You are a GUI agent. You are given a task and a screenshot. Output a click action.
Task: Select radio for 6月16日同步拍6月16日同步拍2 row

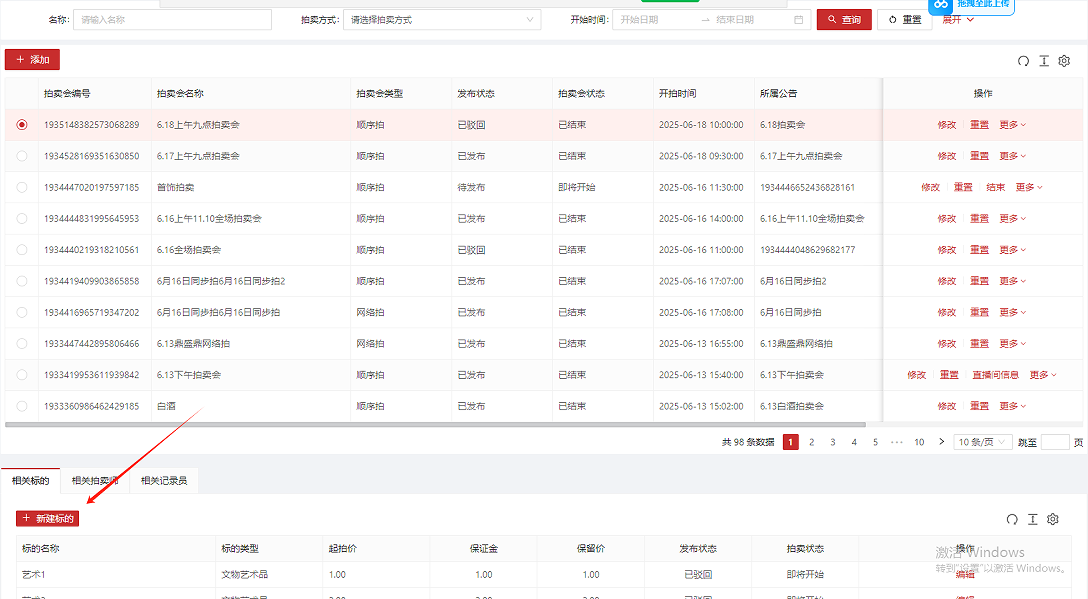[x=22, y=281]
